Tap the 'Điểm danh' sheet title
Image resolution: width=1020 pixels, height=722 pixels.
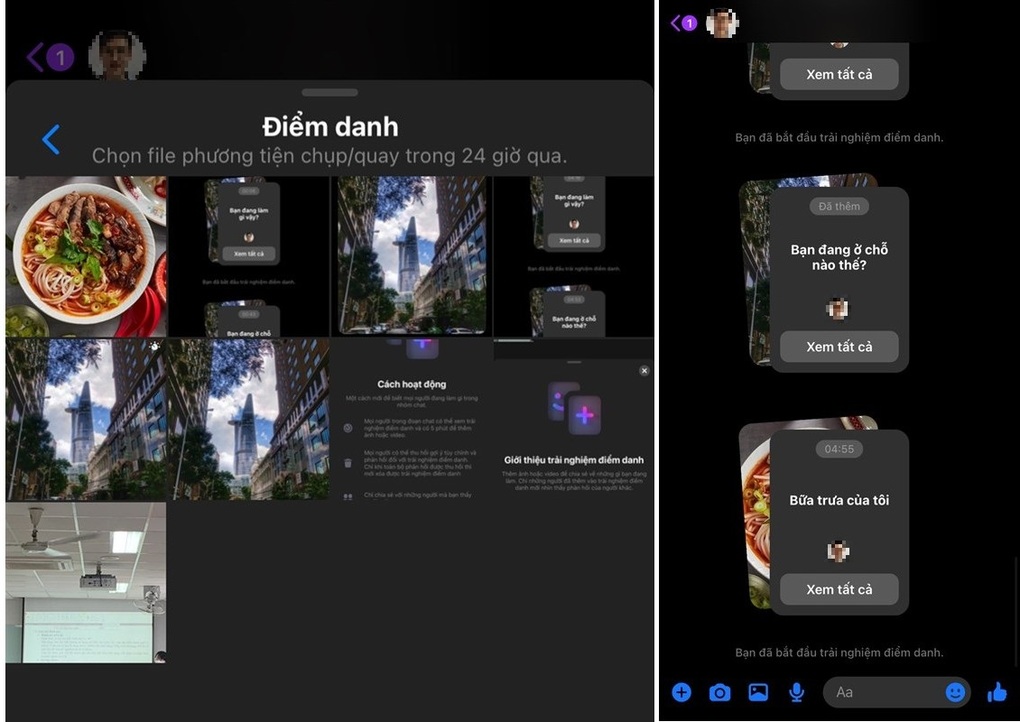point(330,127)
